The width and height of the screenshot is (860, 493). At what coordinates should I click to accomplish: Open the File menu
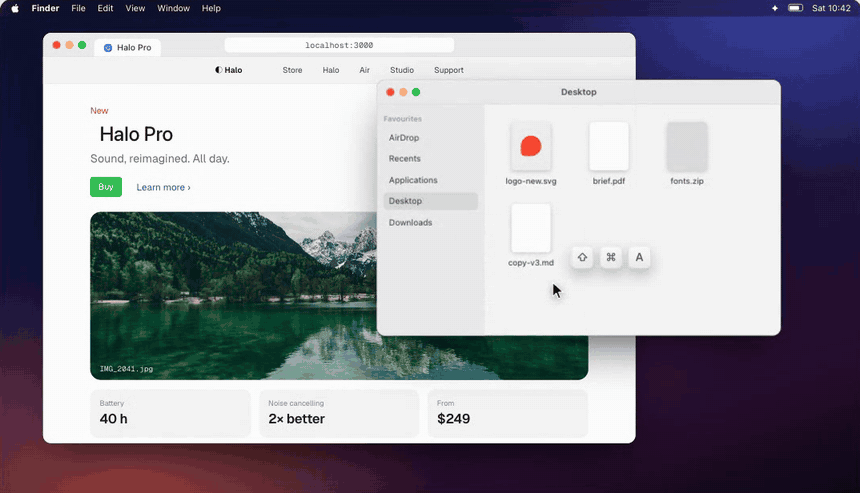click(78, 8)
